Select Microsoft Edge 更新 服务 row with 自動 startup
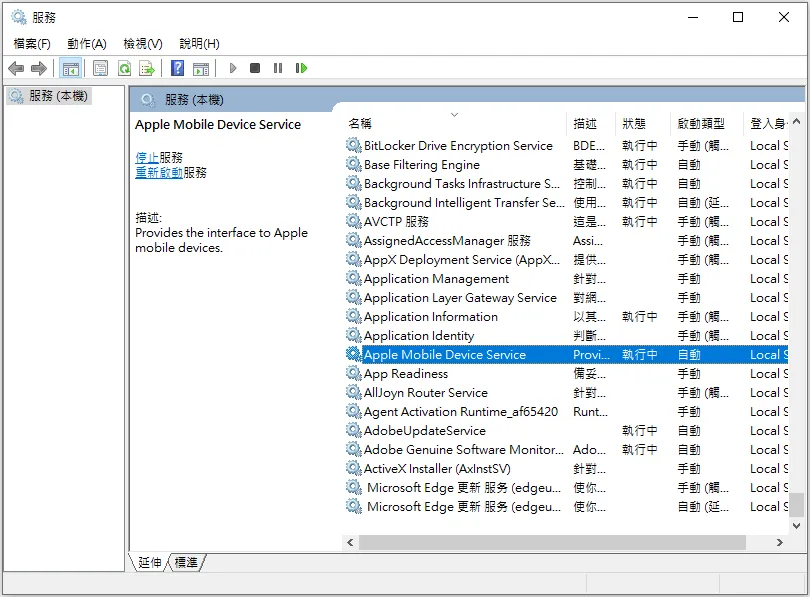This screenshot has height=597, width=810. (x=567, y=507)
